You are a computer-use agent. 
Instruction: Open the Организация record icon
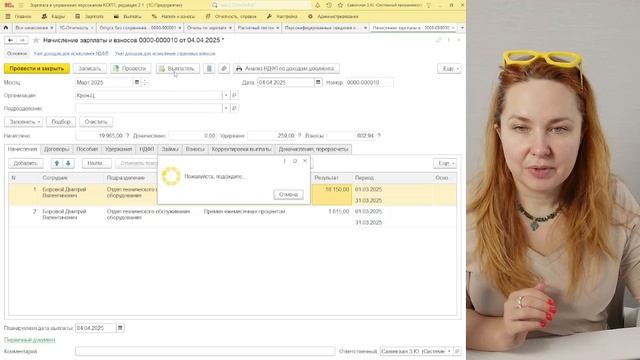point(234,95)
